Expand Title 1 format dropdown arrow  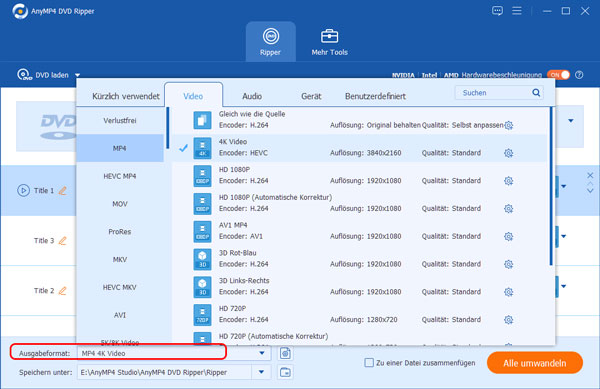(x=564, y=186)
